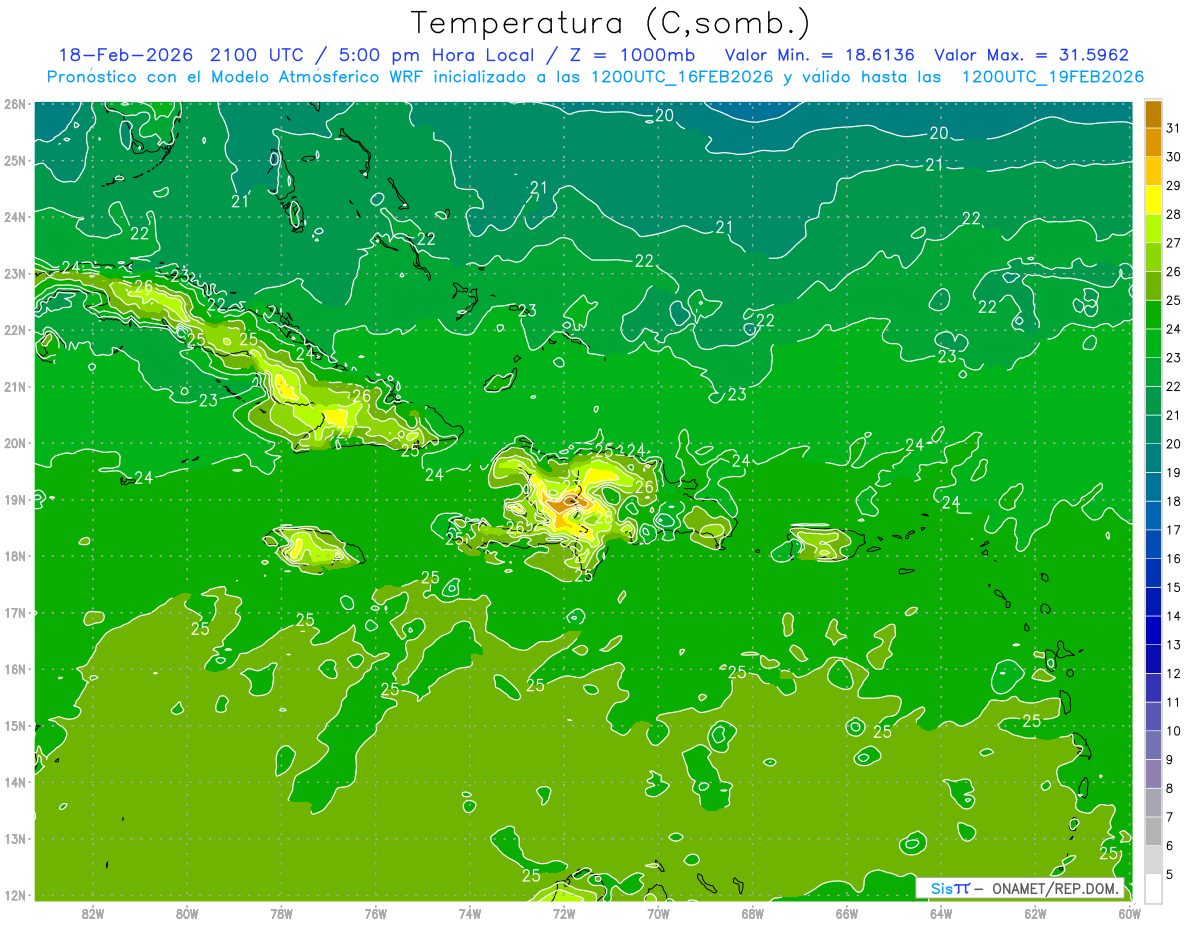Click the '80W' longitude axis label
Image resolution: width=1200 pixels, height=927 pixels.
click(x=187, y=913)
